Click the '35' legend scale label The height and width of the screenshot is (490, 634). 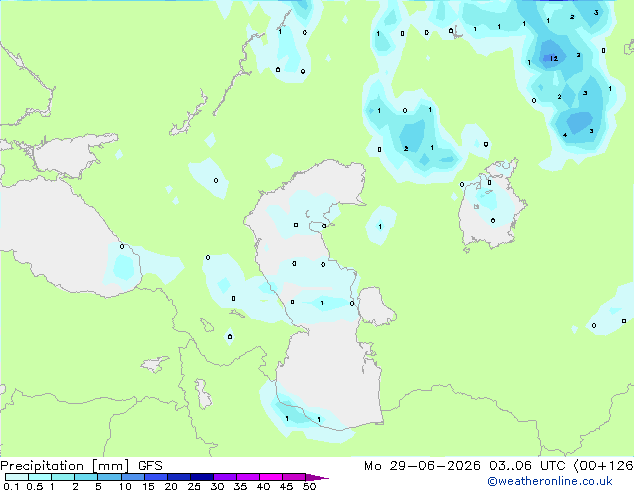(240, 486)
